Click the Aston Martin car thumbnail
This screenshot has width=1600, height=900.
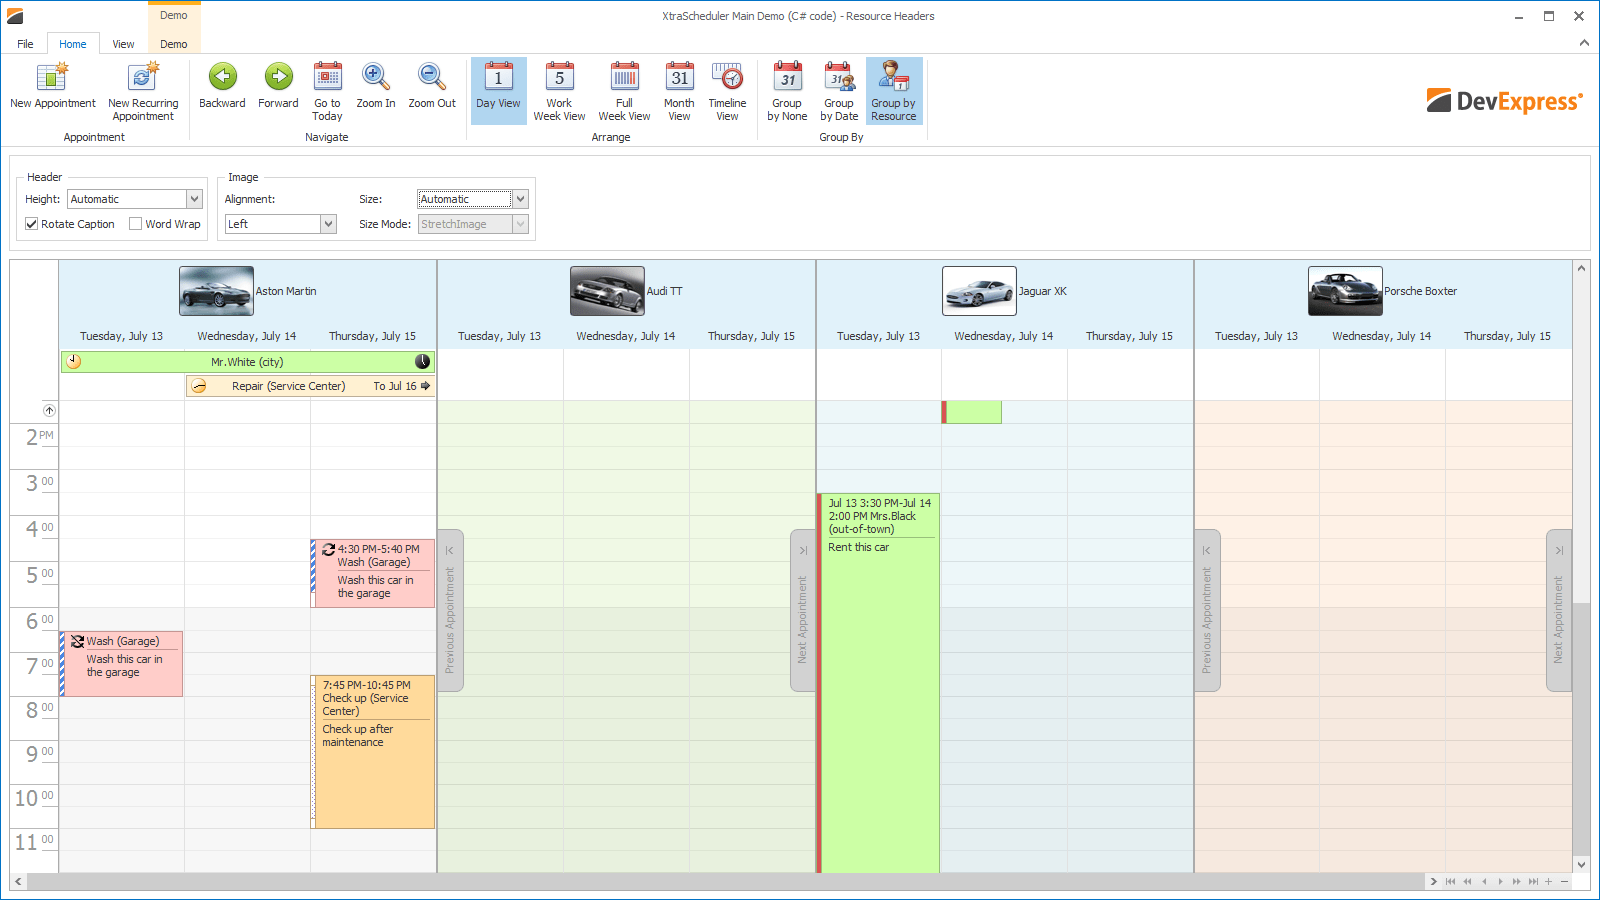(x=216, y=291)
